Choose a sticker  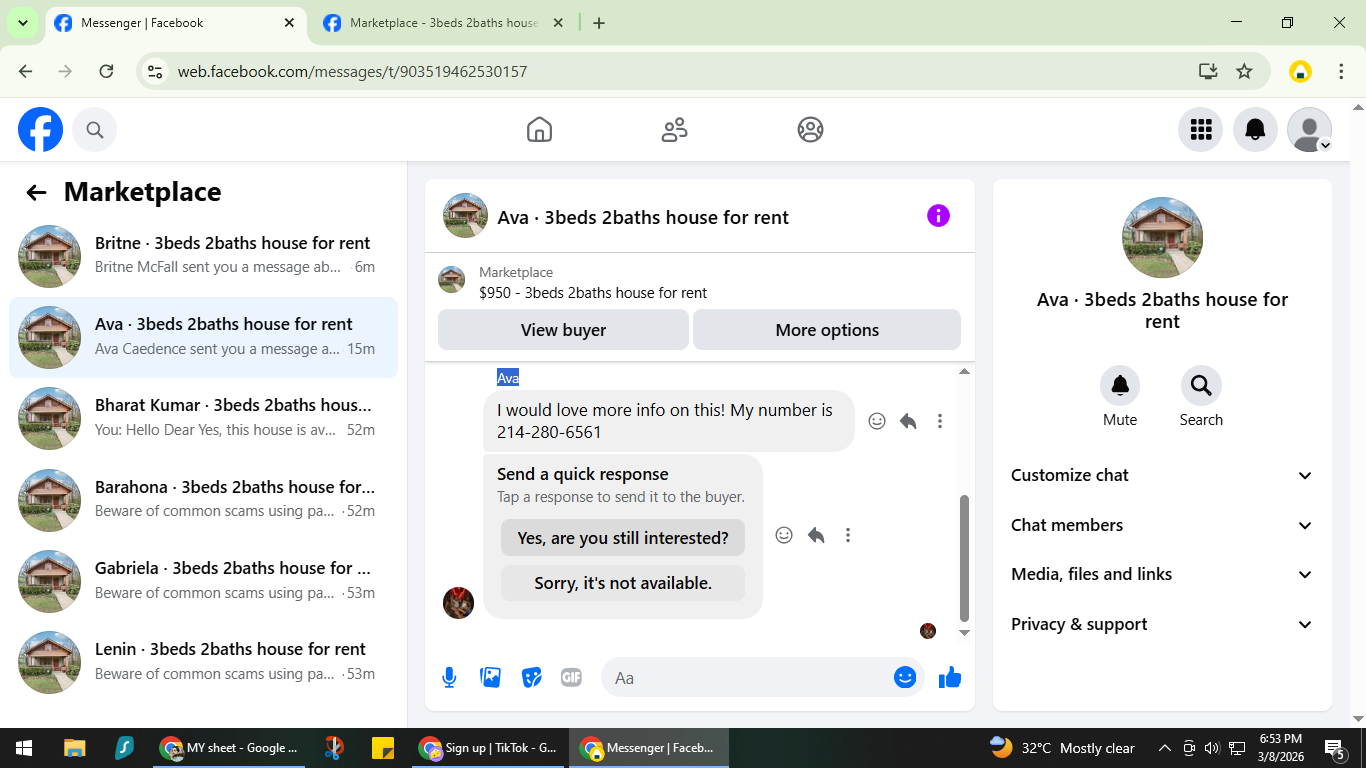click(531, 678)
